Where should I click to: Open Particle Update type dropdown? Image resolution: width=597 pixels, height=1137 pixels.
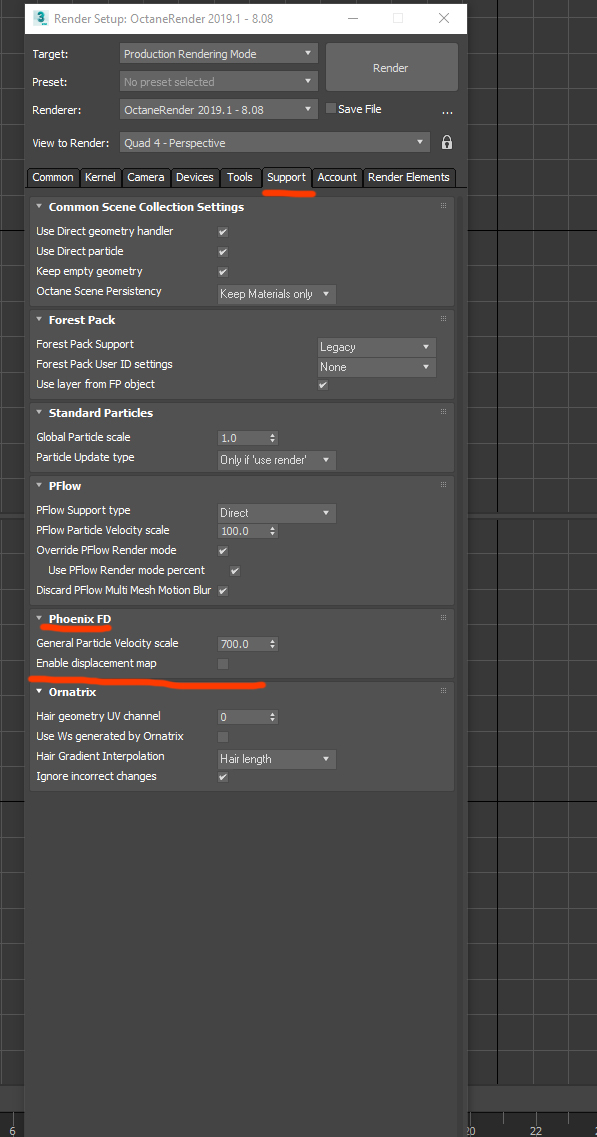pos(277,460)
